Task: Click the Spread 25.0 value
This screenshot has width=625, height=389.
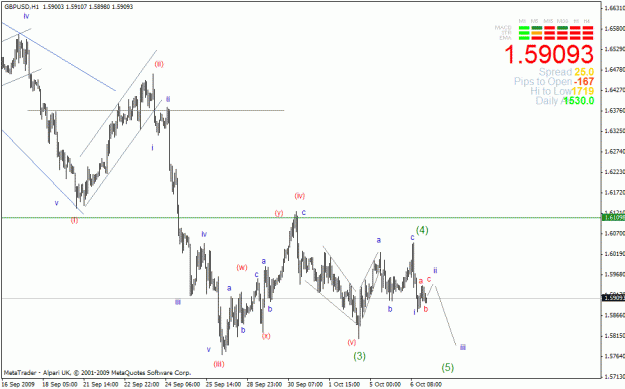Action: click(x=584, y=72)
